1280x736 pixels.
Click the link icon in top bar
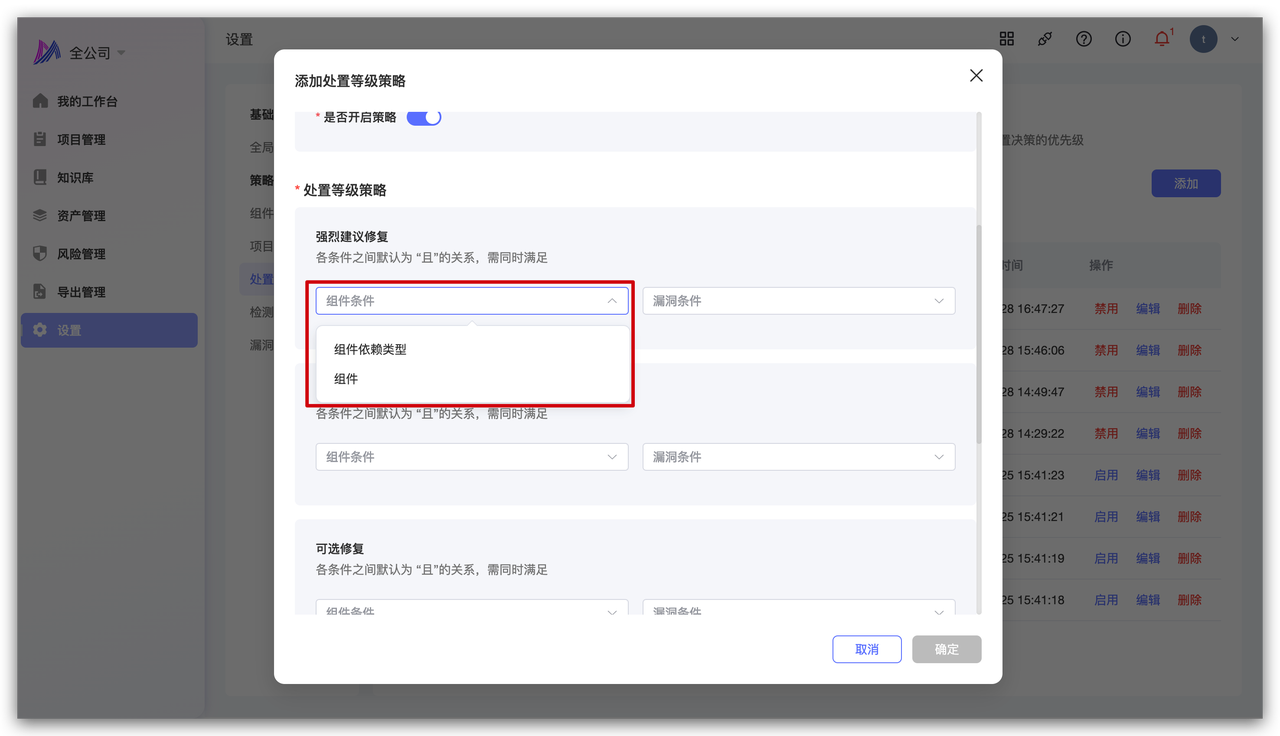click(x=1045, y=39)
